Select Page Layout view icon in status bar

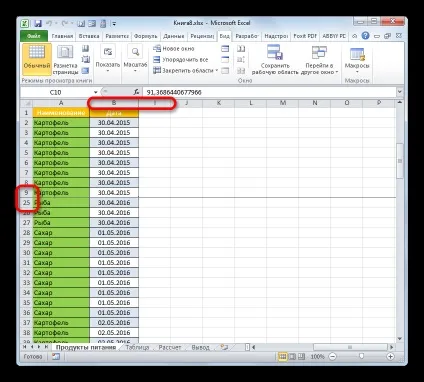292,357
